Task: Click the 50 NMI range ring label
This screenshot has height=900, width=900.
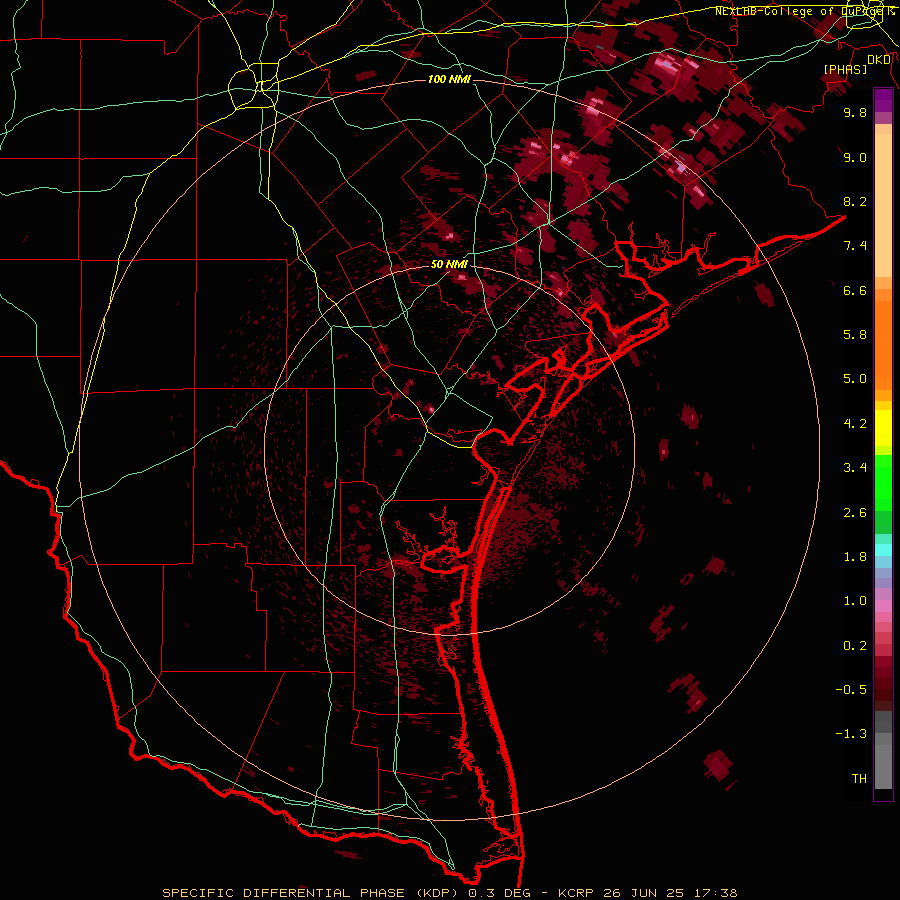Action: click(449, 264)
